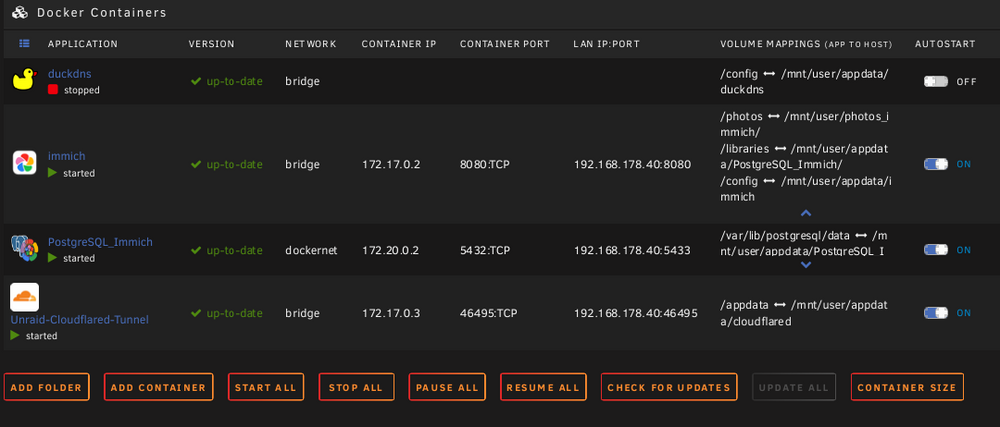This screenshot has height=427, width=1000.
Task: Click container IP 172.20.0.2
Action: pos(390,250)
